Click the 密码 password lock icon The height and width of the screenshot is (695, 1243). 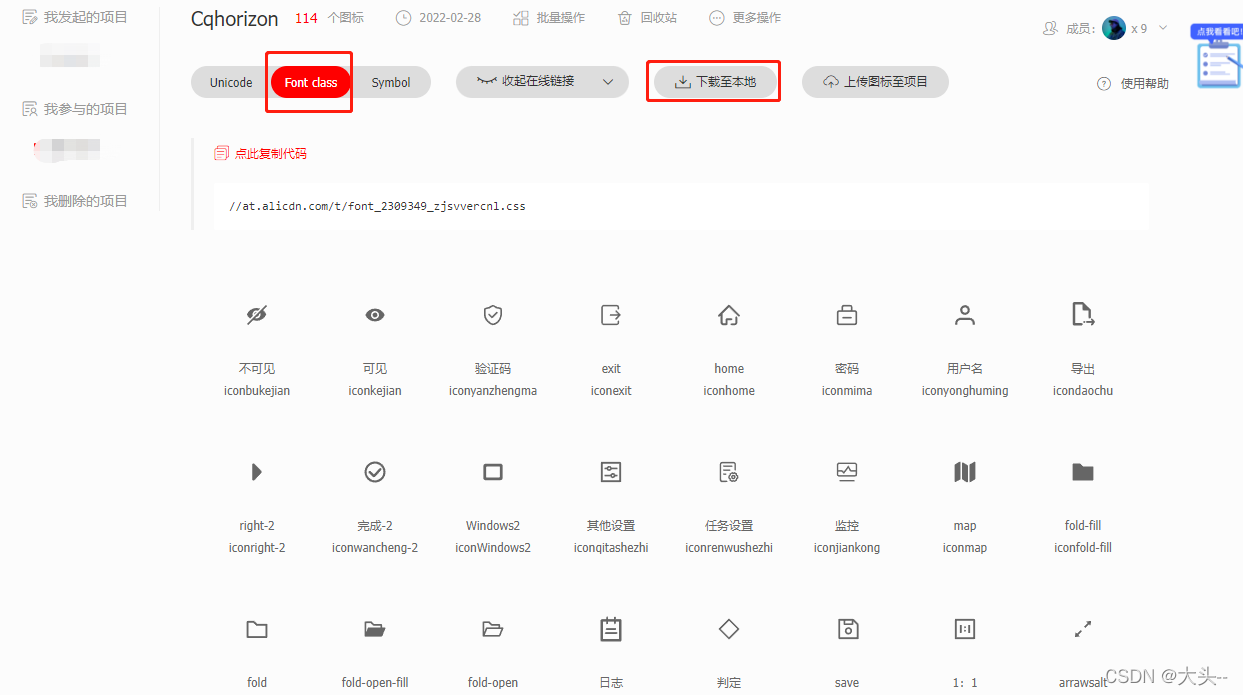(847, 314)
